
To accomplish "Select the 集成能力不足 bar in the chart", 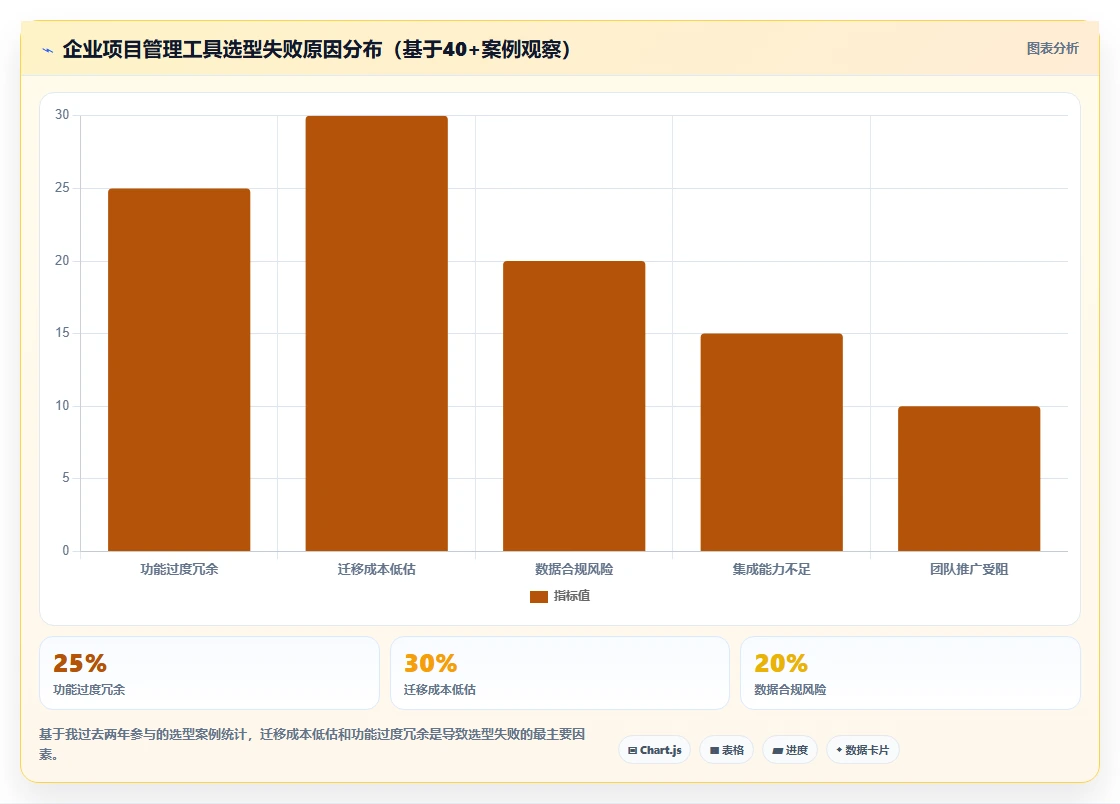I will tap(771, 443).
